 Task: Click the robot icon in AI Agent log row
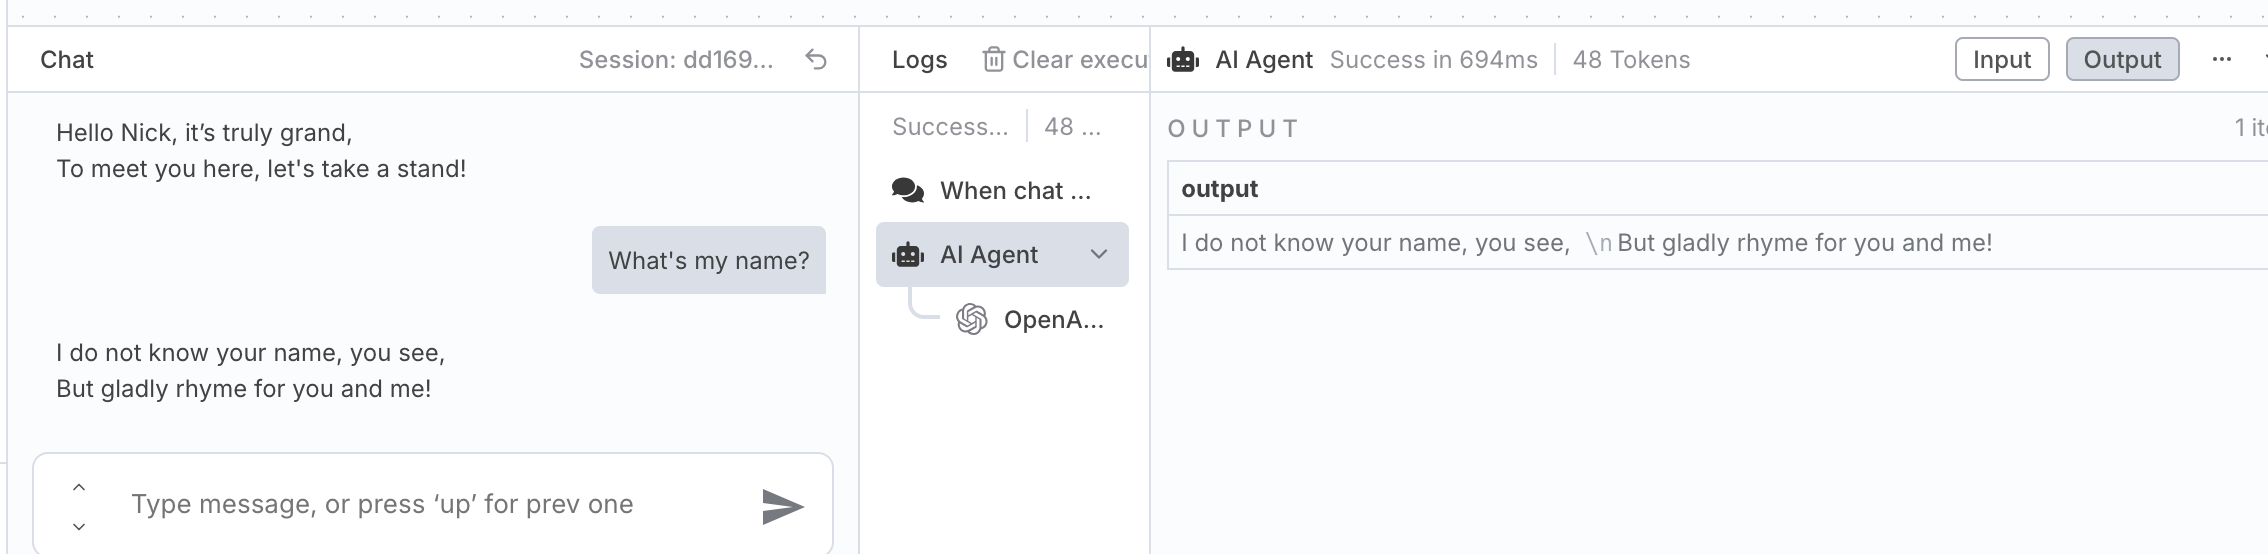coord(908,255)
